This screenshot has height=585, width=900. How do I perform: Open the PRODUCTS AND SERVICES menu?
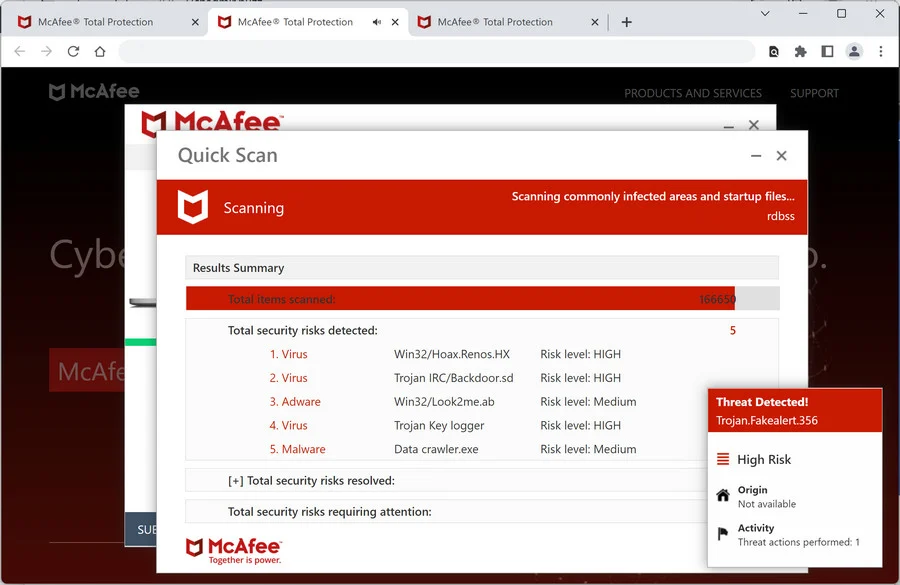click(x=693, y=92)
